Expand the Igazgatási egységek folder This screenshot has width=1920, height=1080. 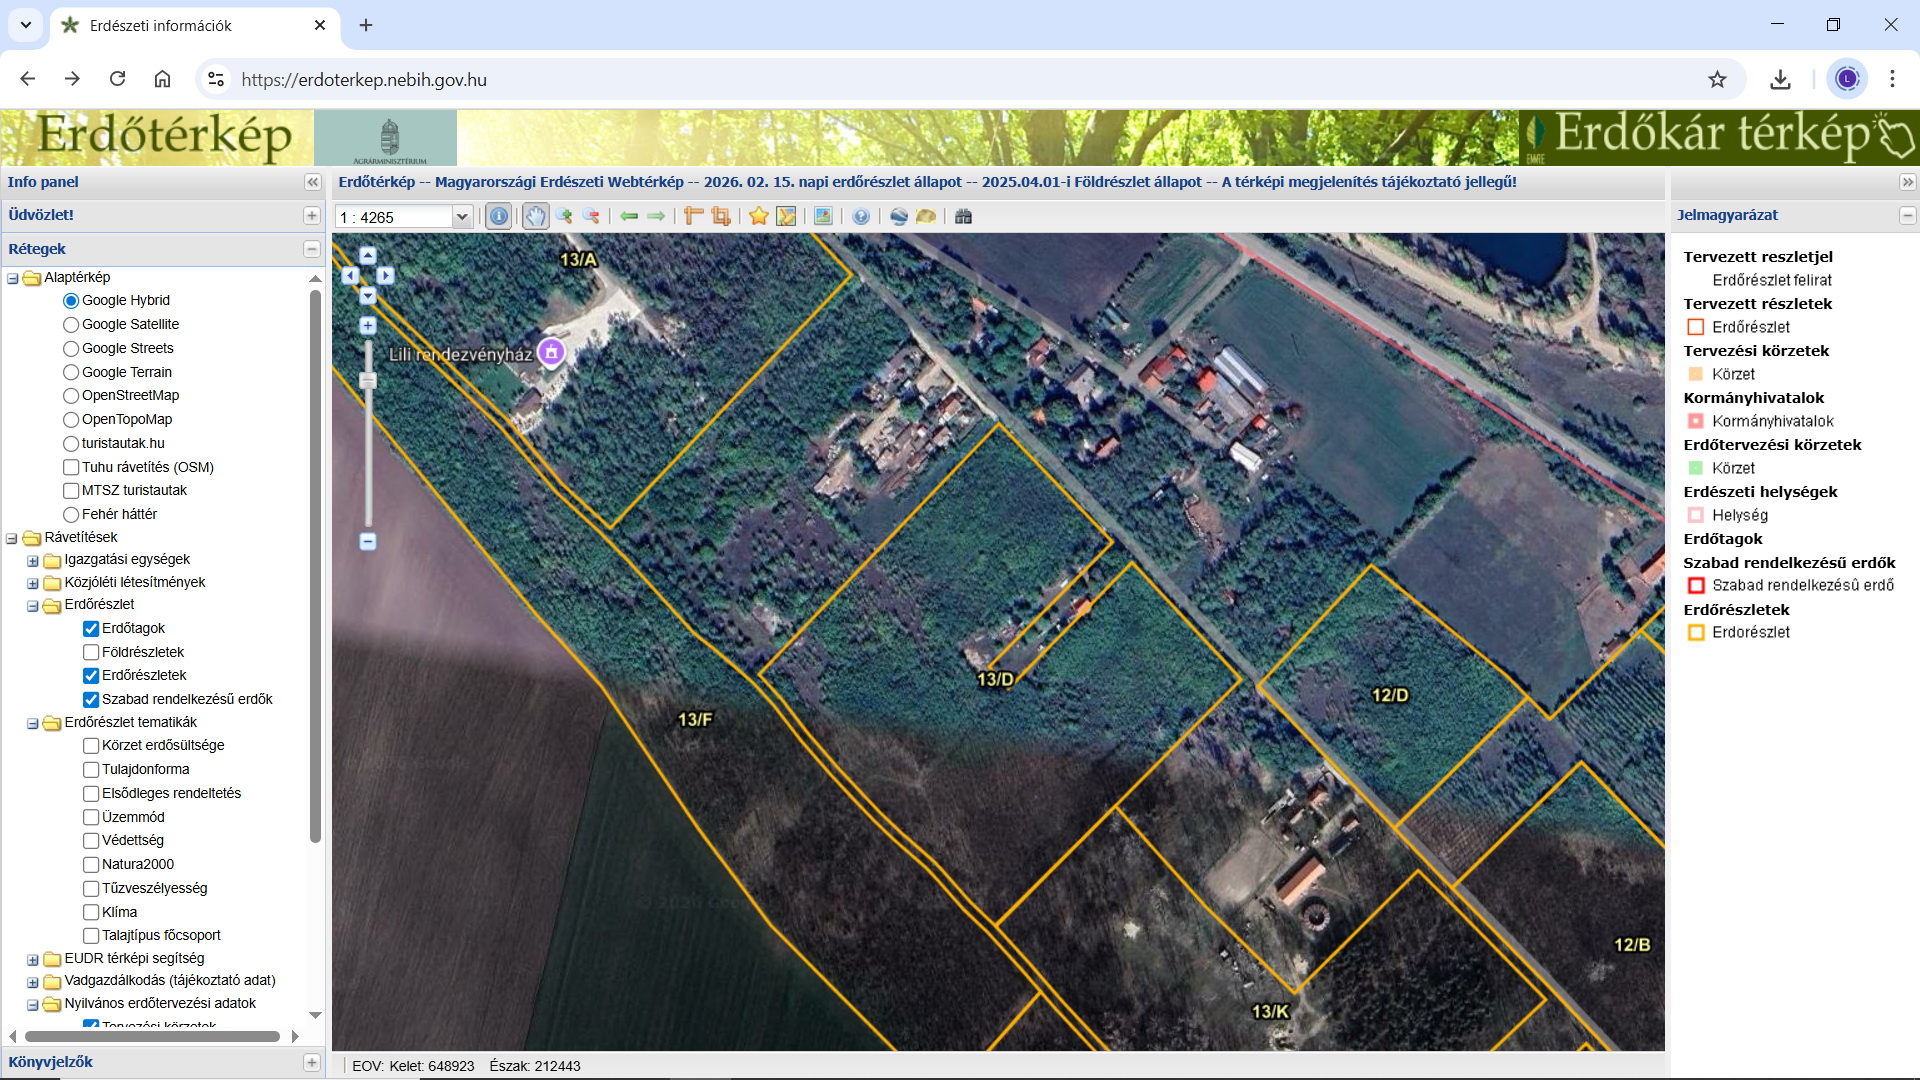pyautogui.click(x=33, y=560)
